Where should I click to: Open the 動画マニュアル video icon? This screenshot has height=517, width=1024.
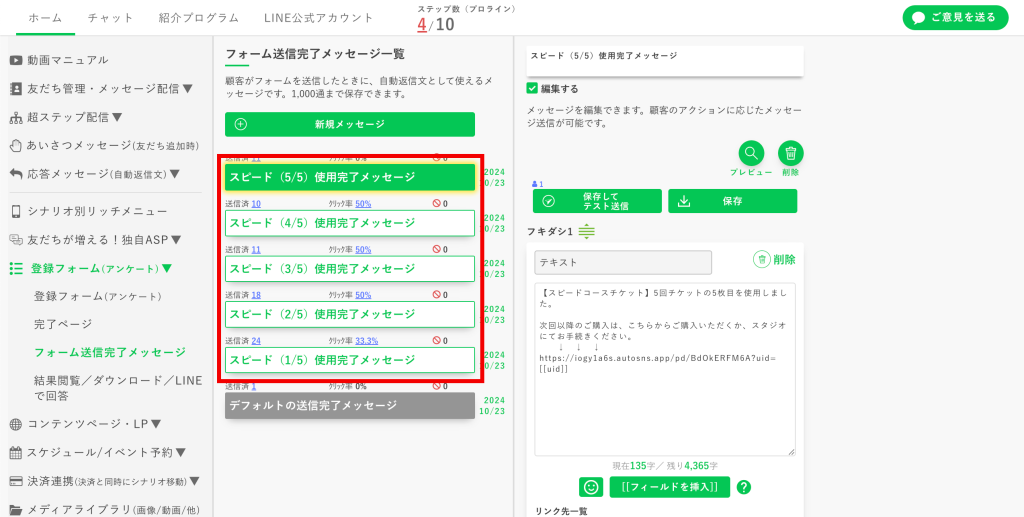(x=16, y=60)
